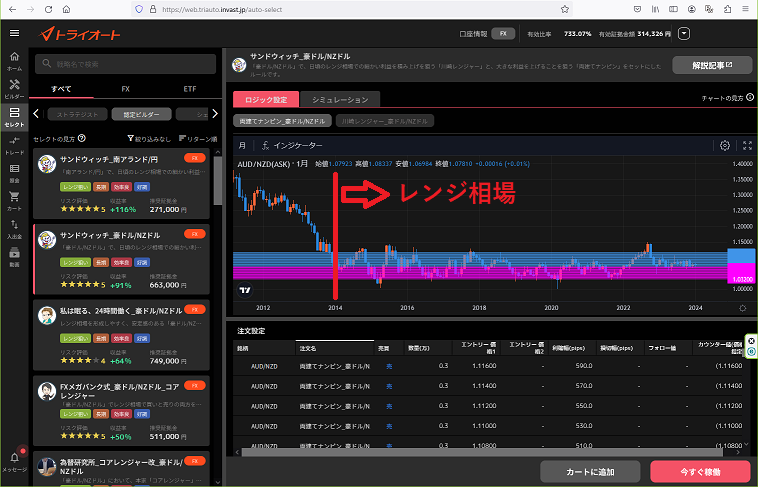Click カートに追加 button
This screenshot has height=487, width=759.
click(590, 472)
